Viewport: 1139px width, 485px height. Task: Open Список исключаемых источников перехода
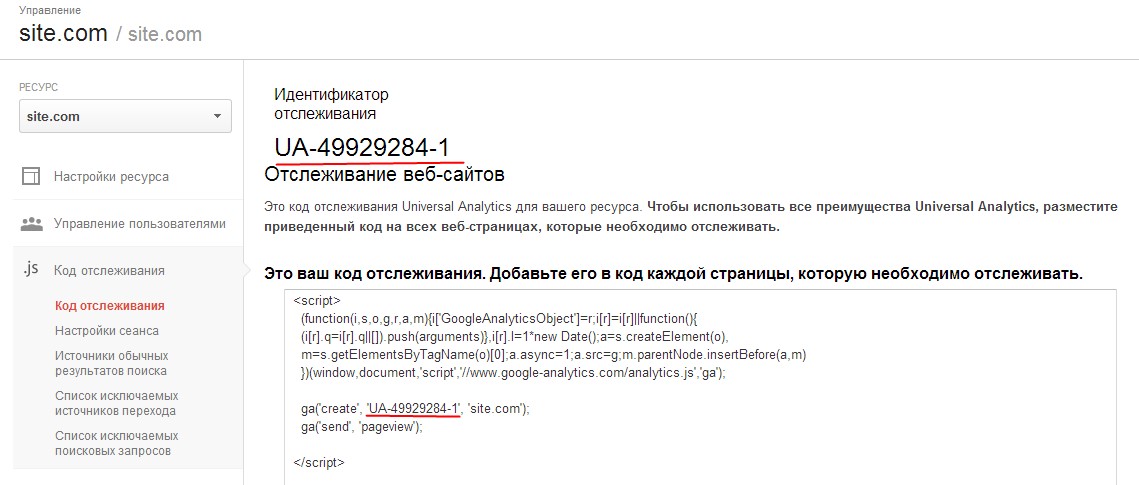click(116, 403)
